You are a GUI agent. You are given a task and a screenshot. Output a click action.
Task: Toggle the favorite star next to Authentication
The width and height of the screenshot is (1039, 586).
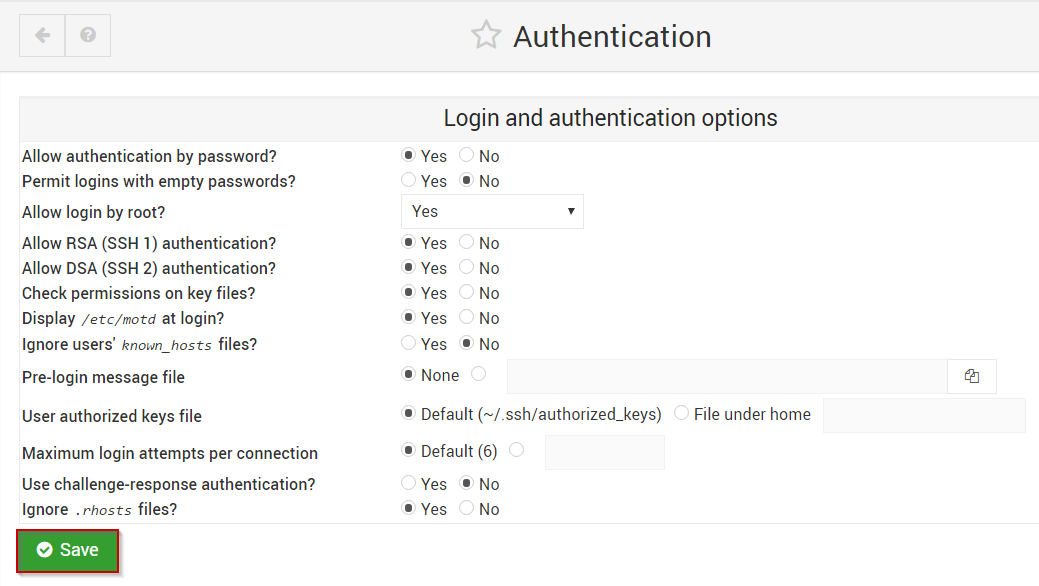point(486,35)
